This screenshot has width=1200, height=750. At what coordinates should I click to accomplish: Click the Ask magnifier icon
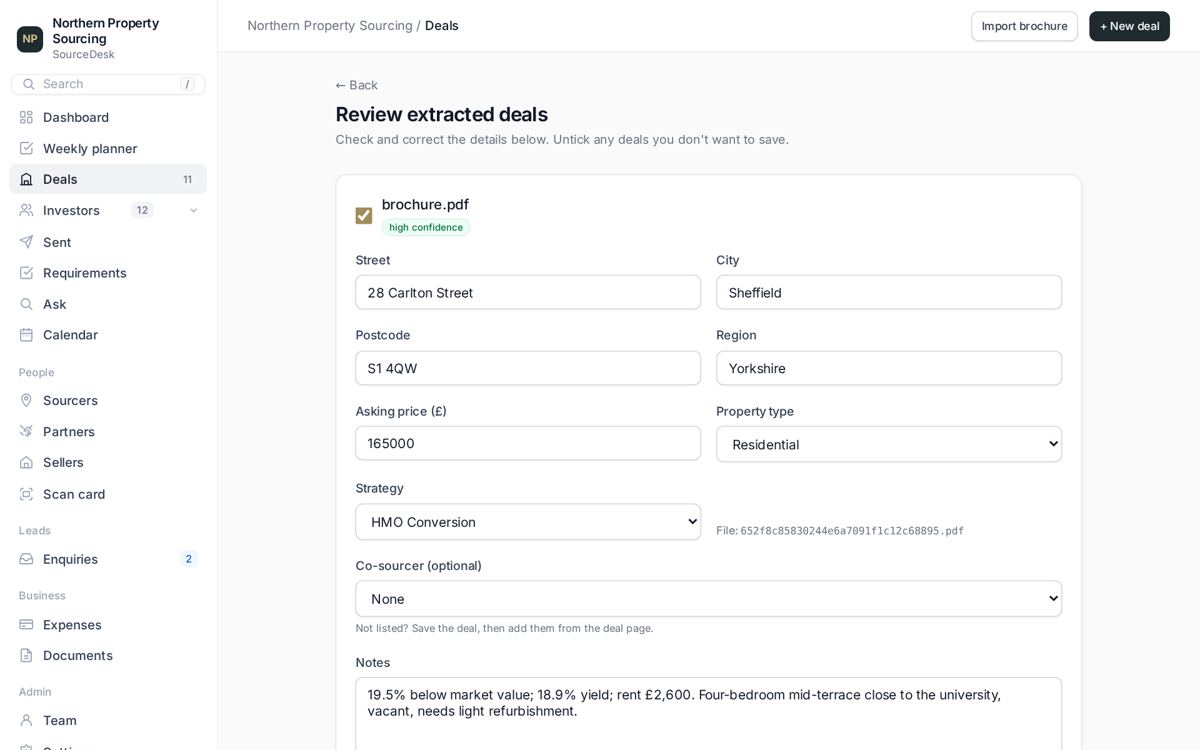27,304
